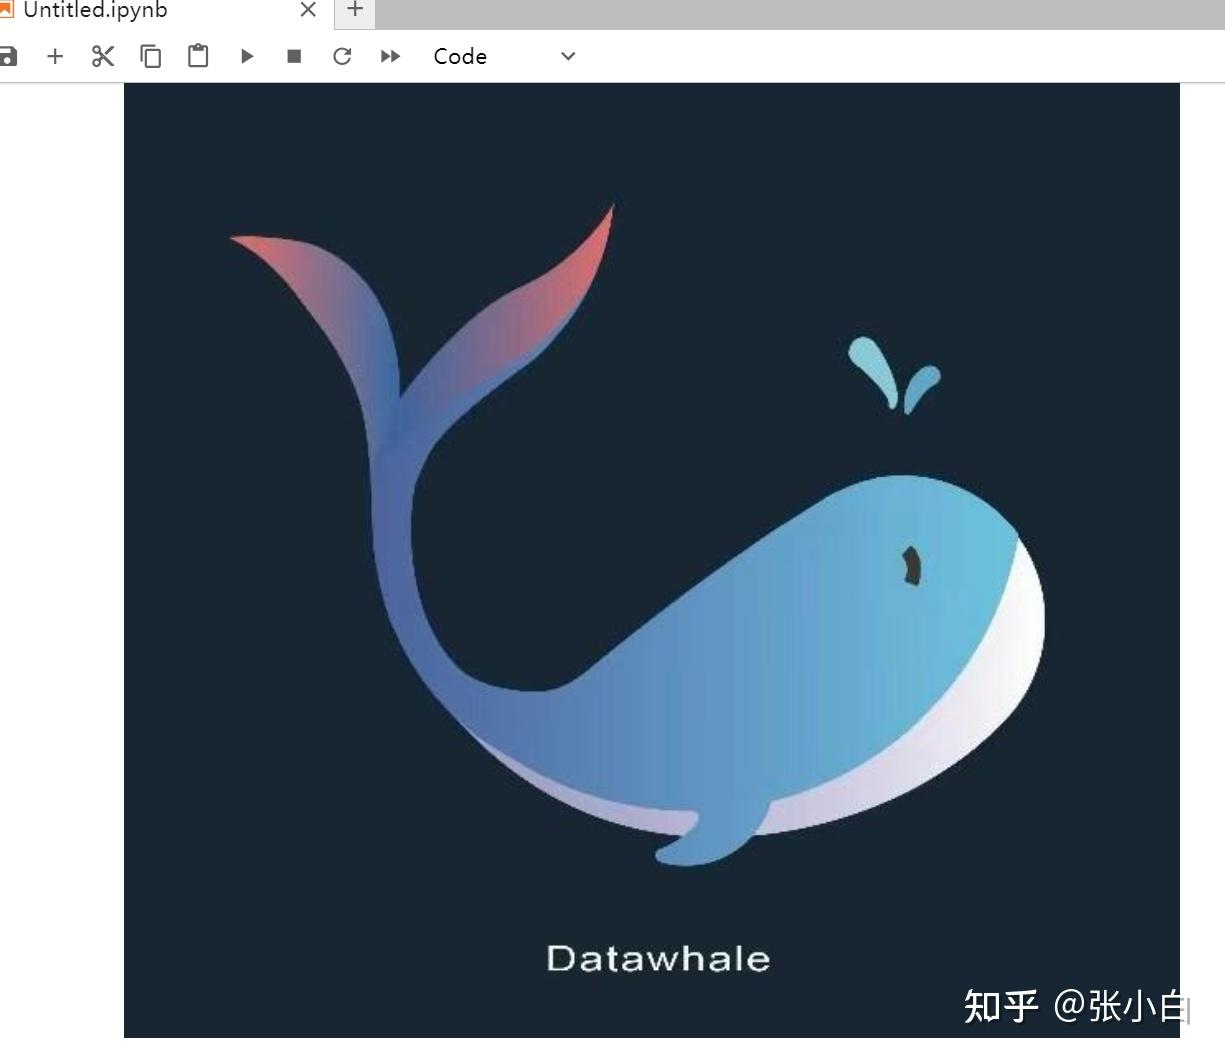This screenshot has height=1057, width=1225.
Task: Restart the kernel icon
Action: tap(342, 56)
